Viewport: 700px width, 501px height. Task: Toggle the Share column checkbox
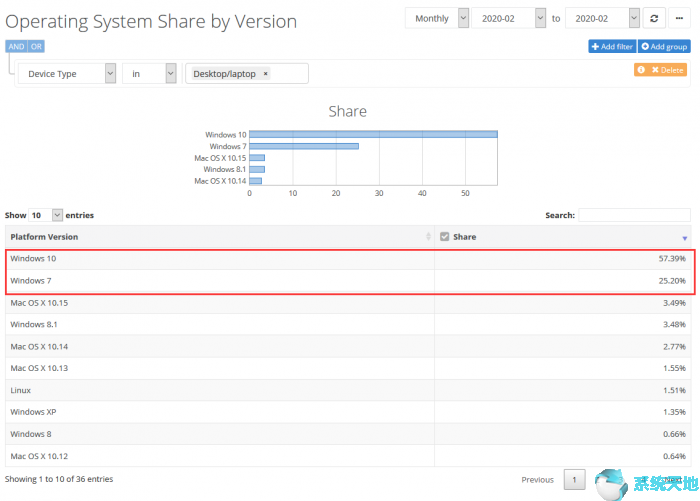point(444,237)
